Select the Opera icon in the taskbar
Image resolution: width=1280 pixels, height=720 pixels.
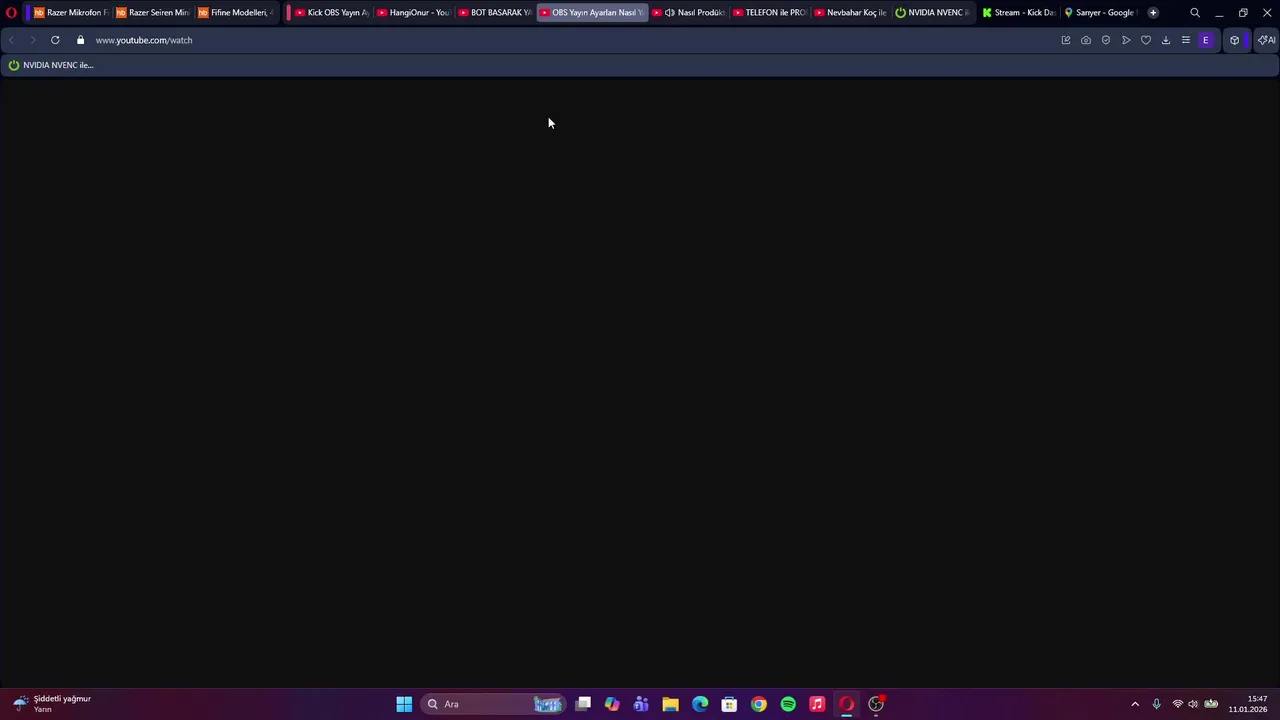pyautogui.click(x=847, y=704)
